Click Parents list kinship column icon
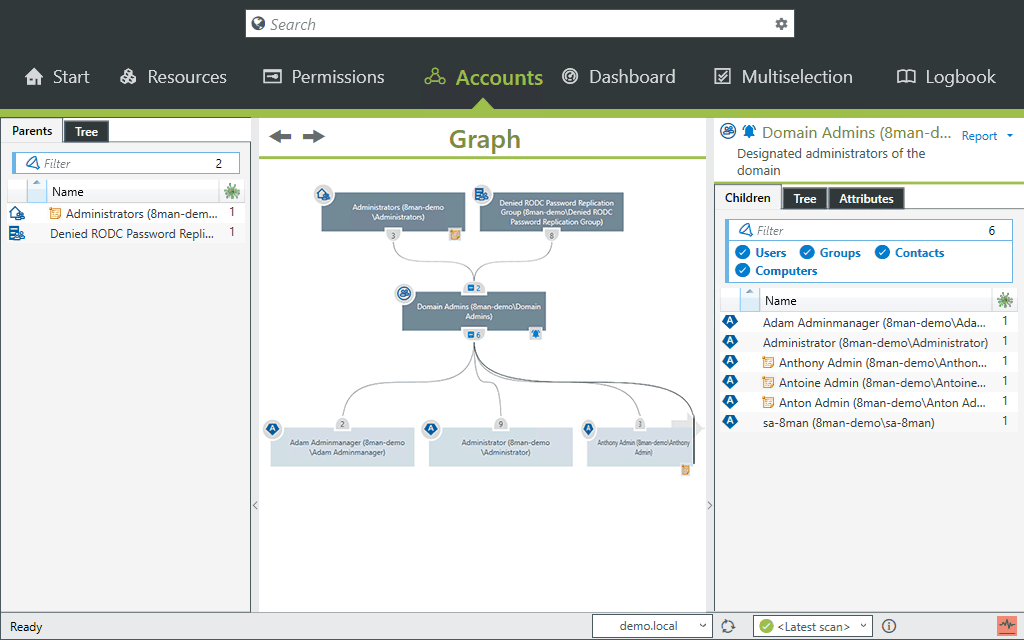 click(232, 191)
